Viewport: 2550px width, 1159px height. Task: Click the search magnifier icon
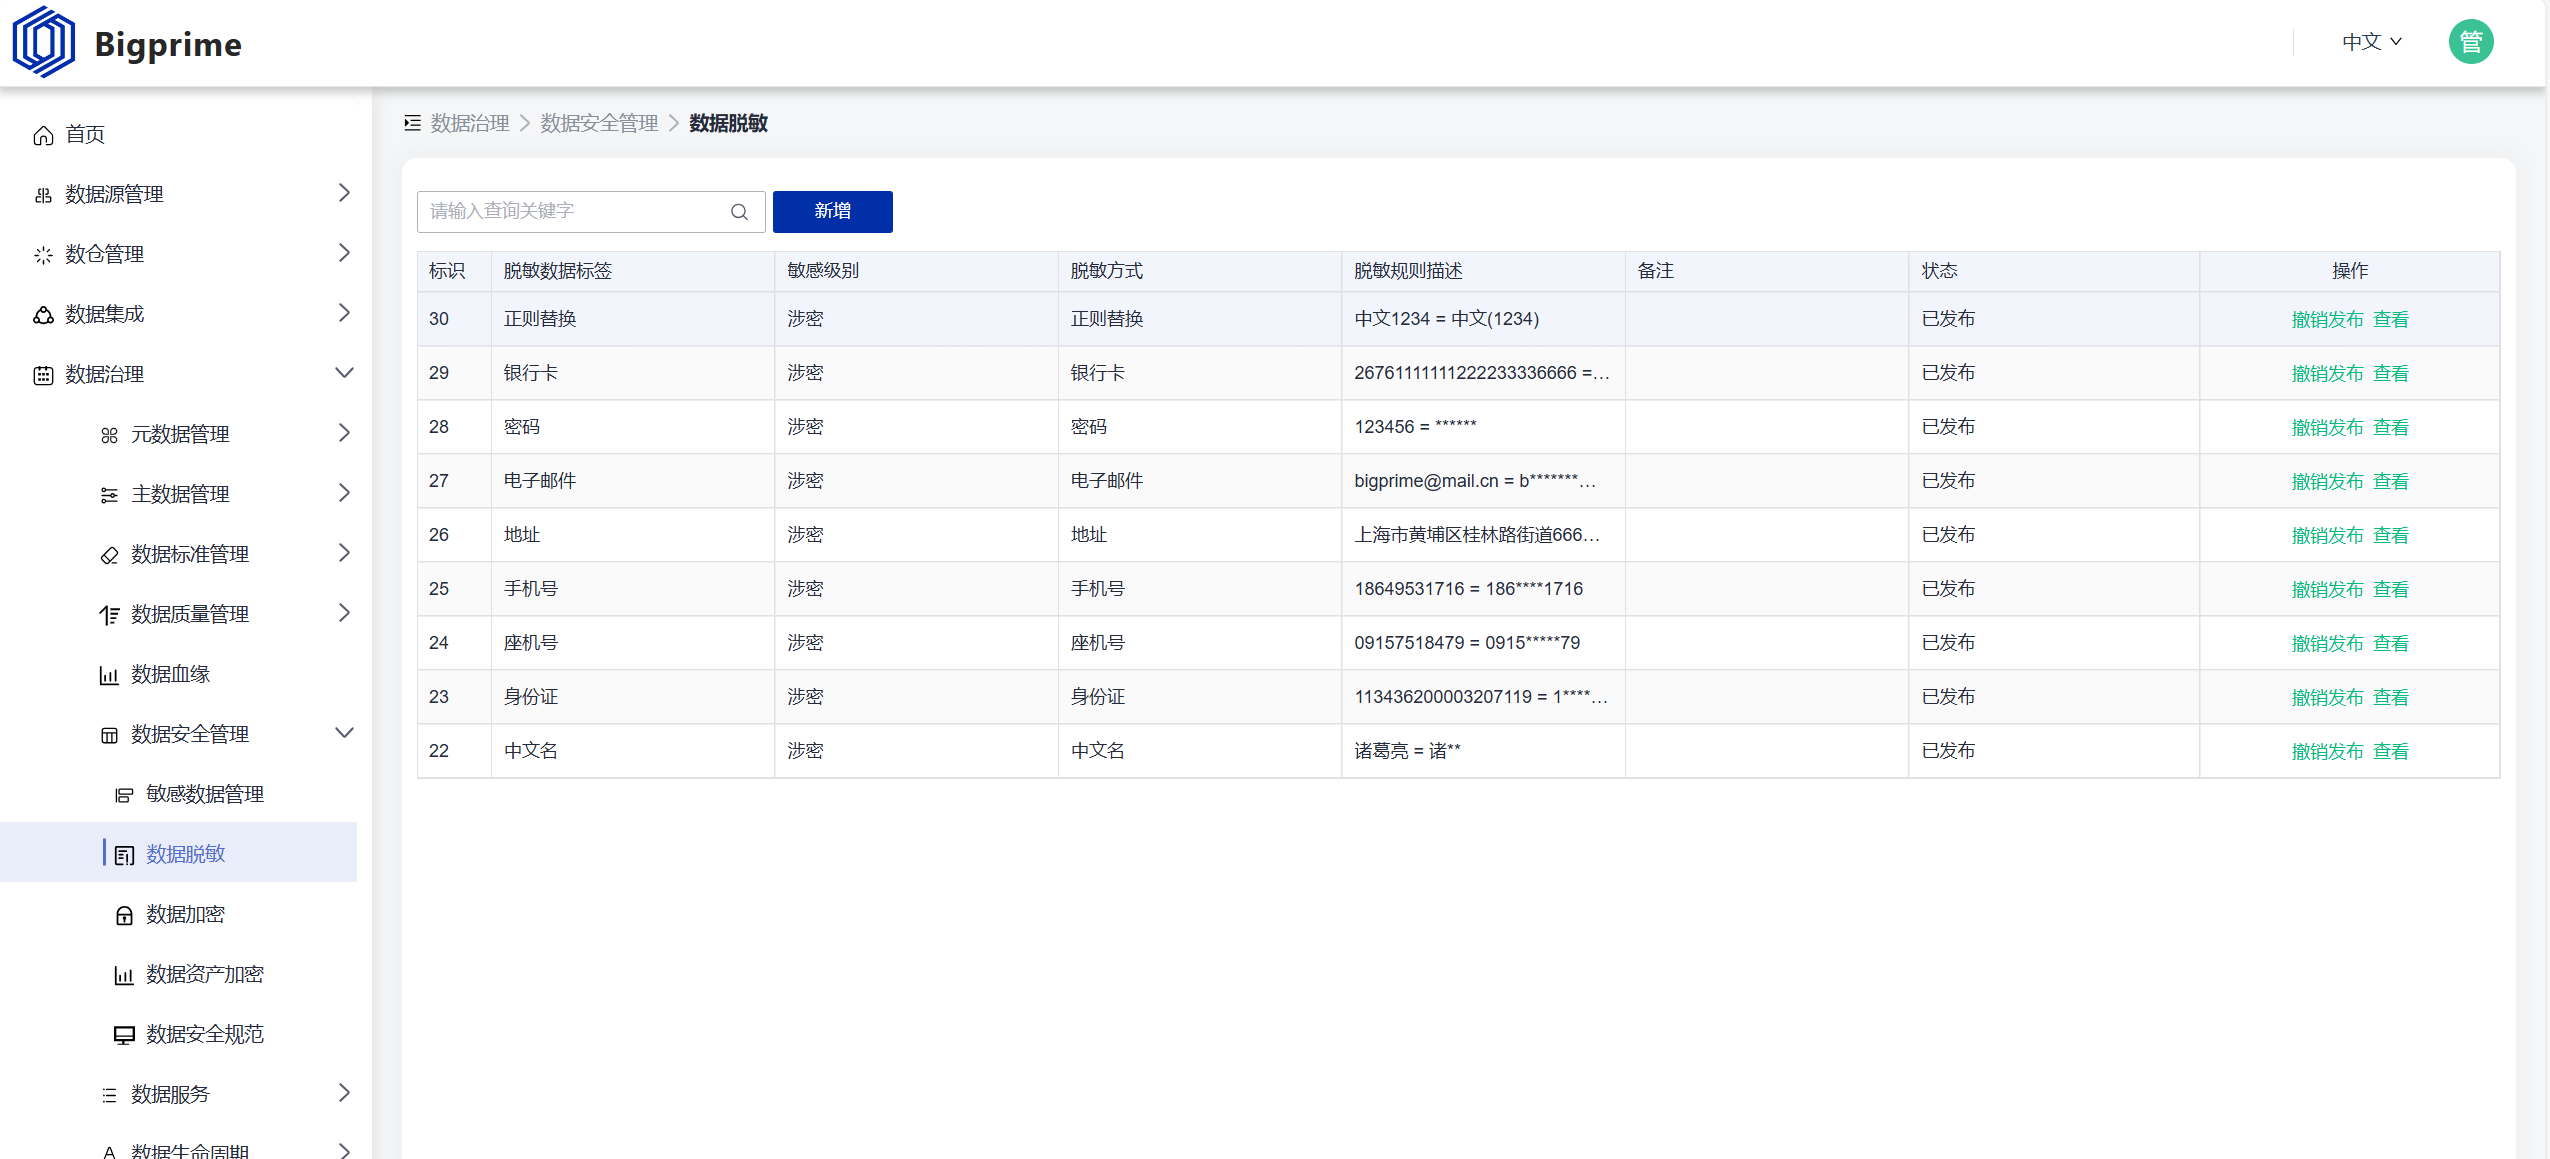pyautogui.click(x=739, y=212)
